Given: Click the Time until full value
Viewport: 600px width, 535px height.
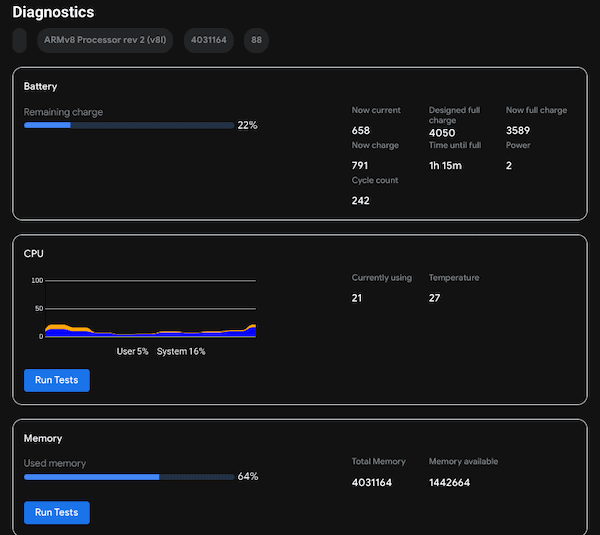Looking at the screenshot, I should click(x=445, y=165).
